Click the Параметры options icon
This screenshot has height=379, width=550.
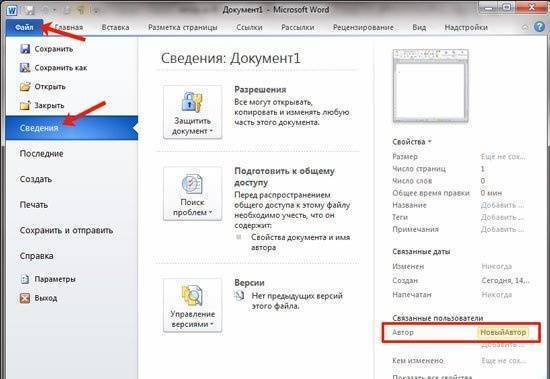click(x=25, y=279)
